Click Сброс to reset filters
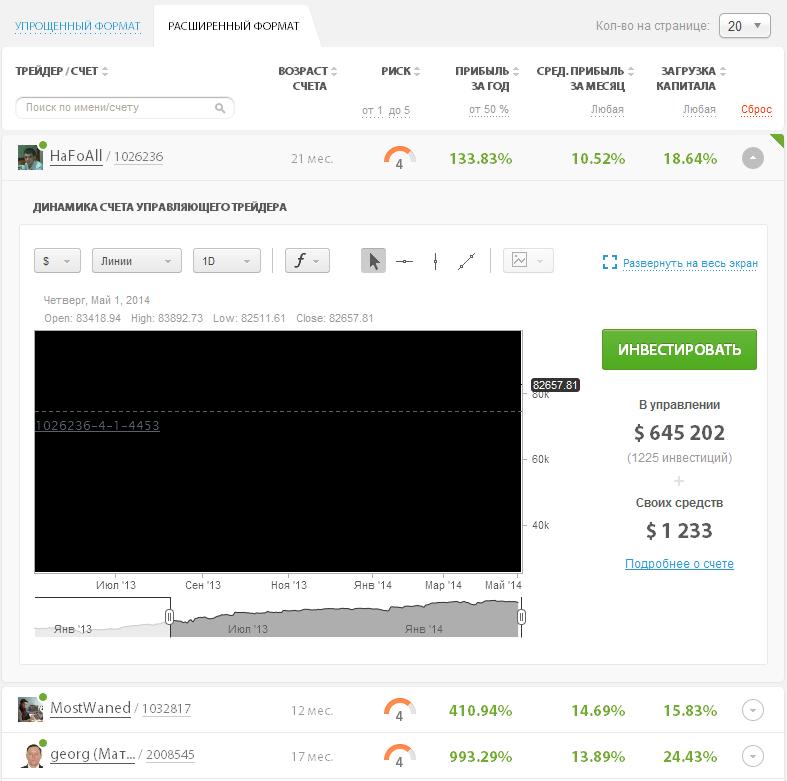Image resolution: width=787 pixels, height=781 pixels. [756, 109]
